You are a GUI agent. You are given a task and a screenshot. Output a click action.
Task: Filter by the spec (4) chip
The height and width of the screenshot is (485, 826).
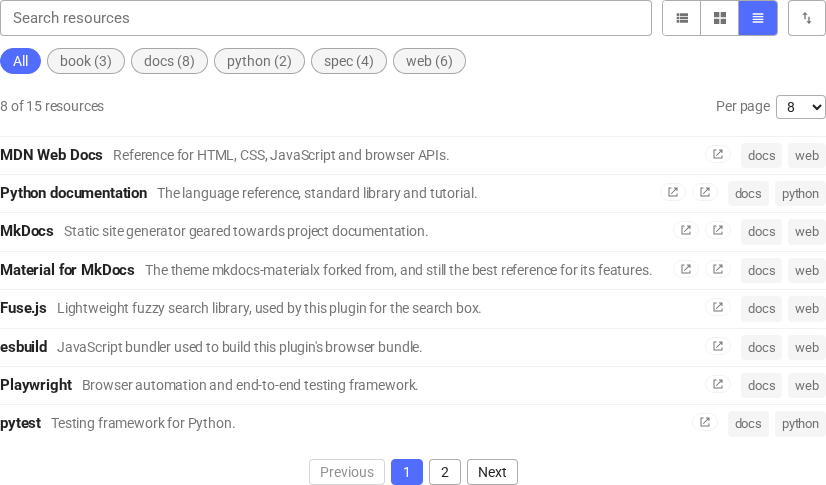coord(349,61)
